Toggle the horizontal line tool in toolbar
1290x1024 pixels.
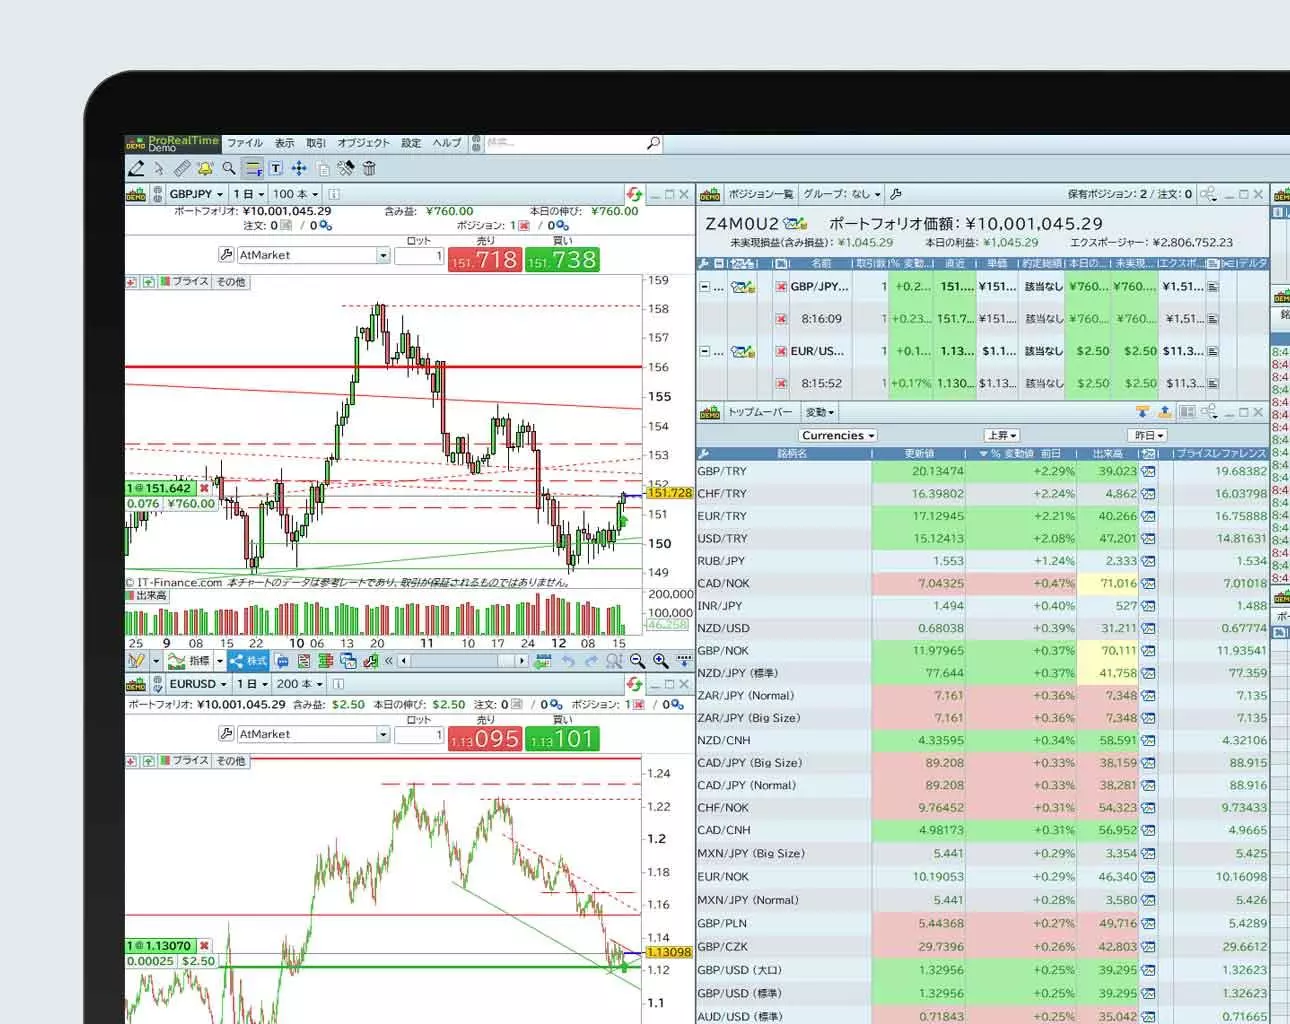click(253, 168)
